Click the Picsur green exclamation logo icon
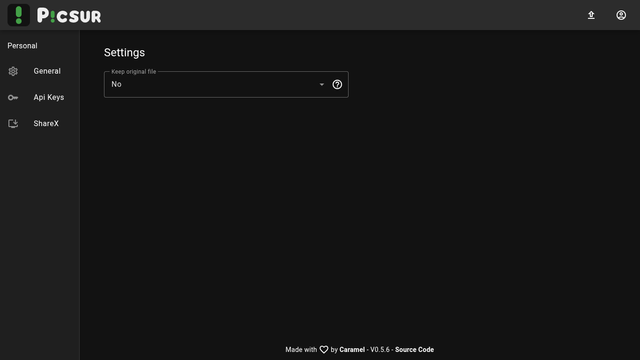Screen dimensions: 640x360 click(18, 15)
